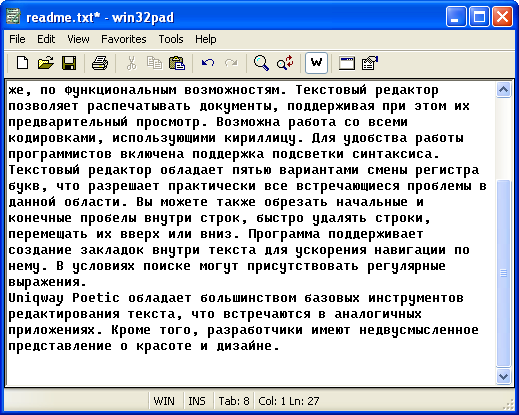Screen dimensions: 519x415
Task: Click the word кириллицу. in the text
Action: (264, 138)
